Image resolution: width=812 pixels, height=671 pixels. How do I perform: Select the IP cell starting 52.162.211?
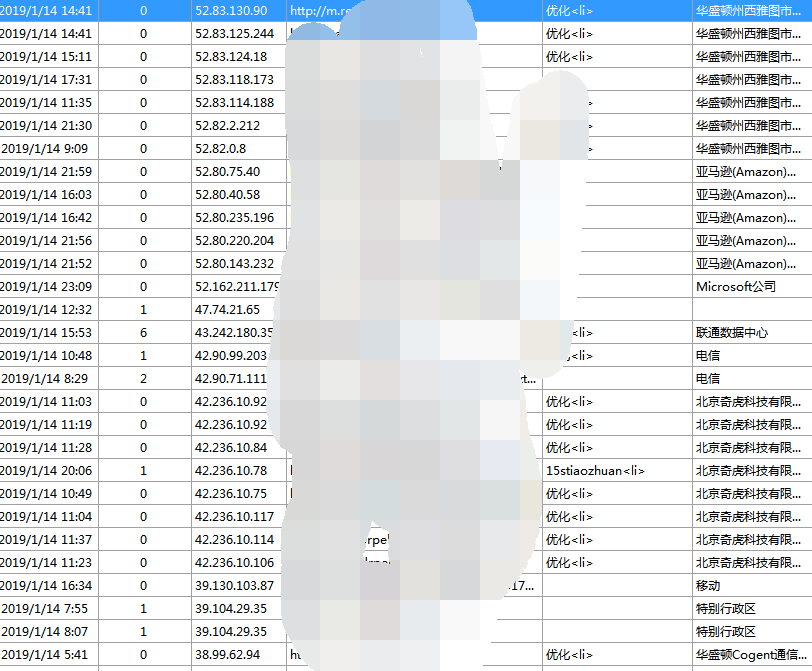(x=237, y=287)
